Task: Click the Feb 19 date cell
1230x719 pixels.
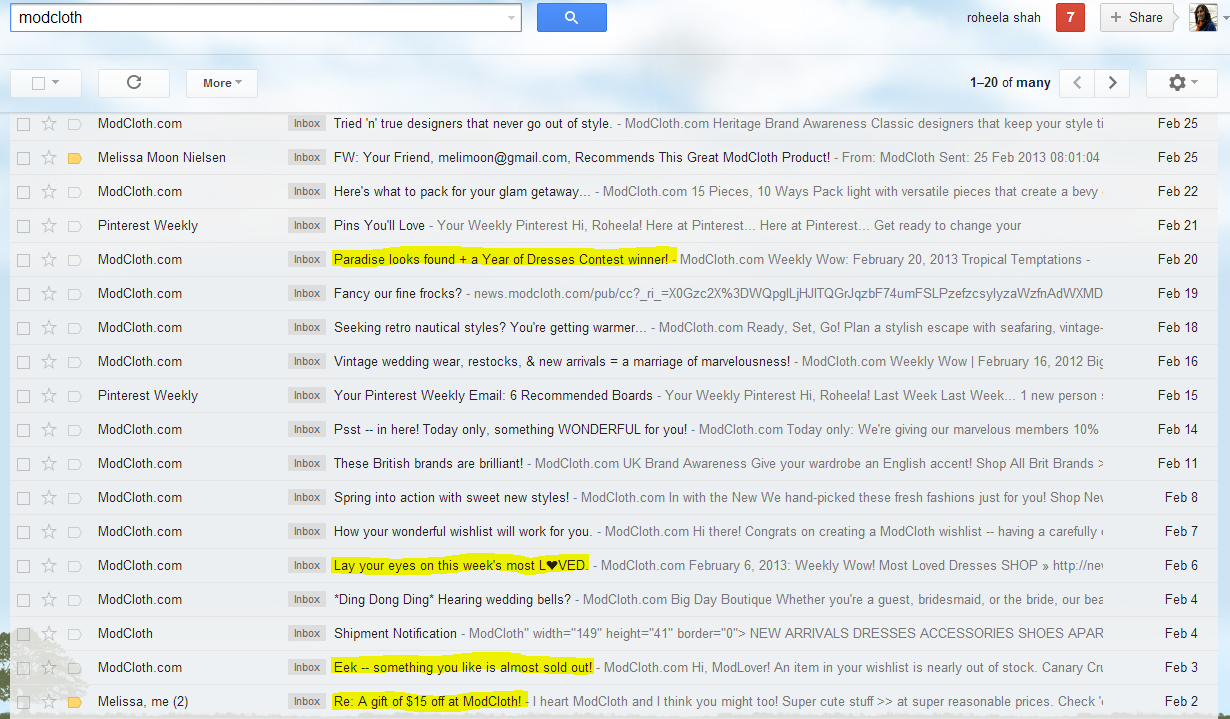Action: (x=1177, y=293)
